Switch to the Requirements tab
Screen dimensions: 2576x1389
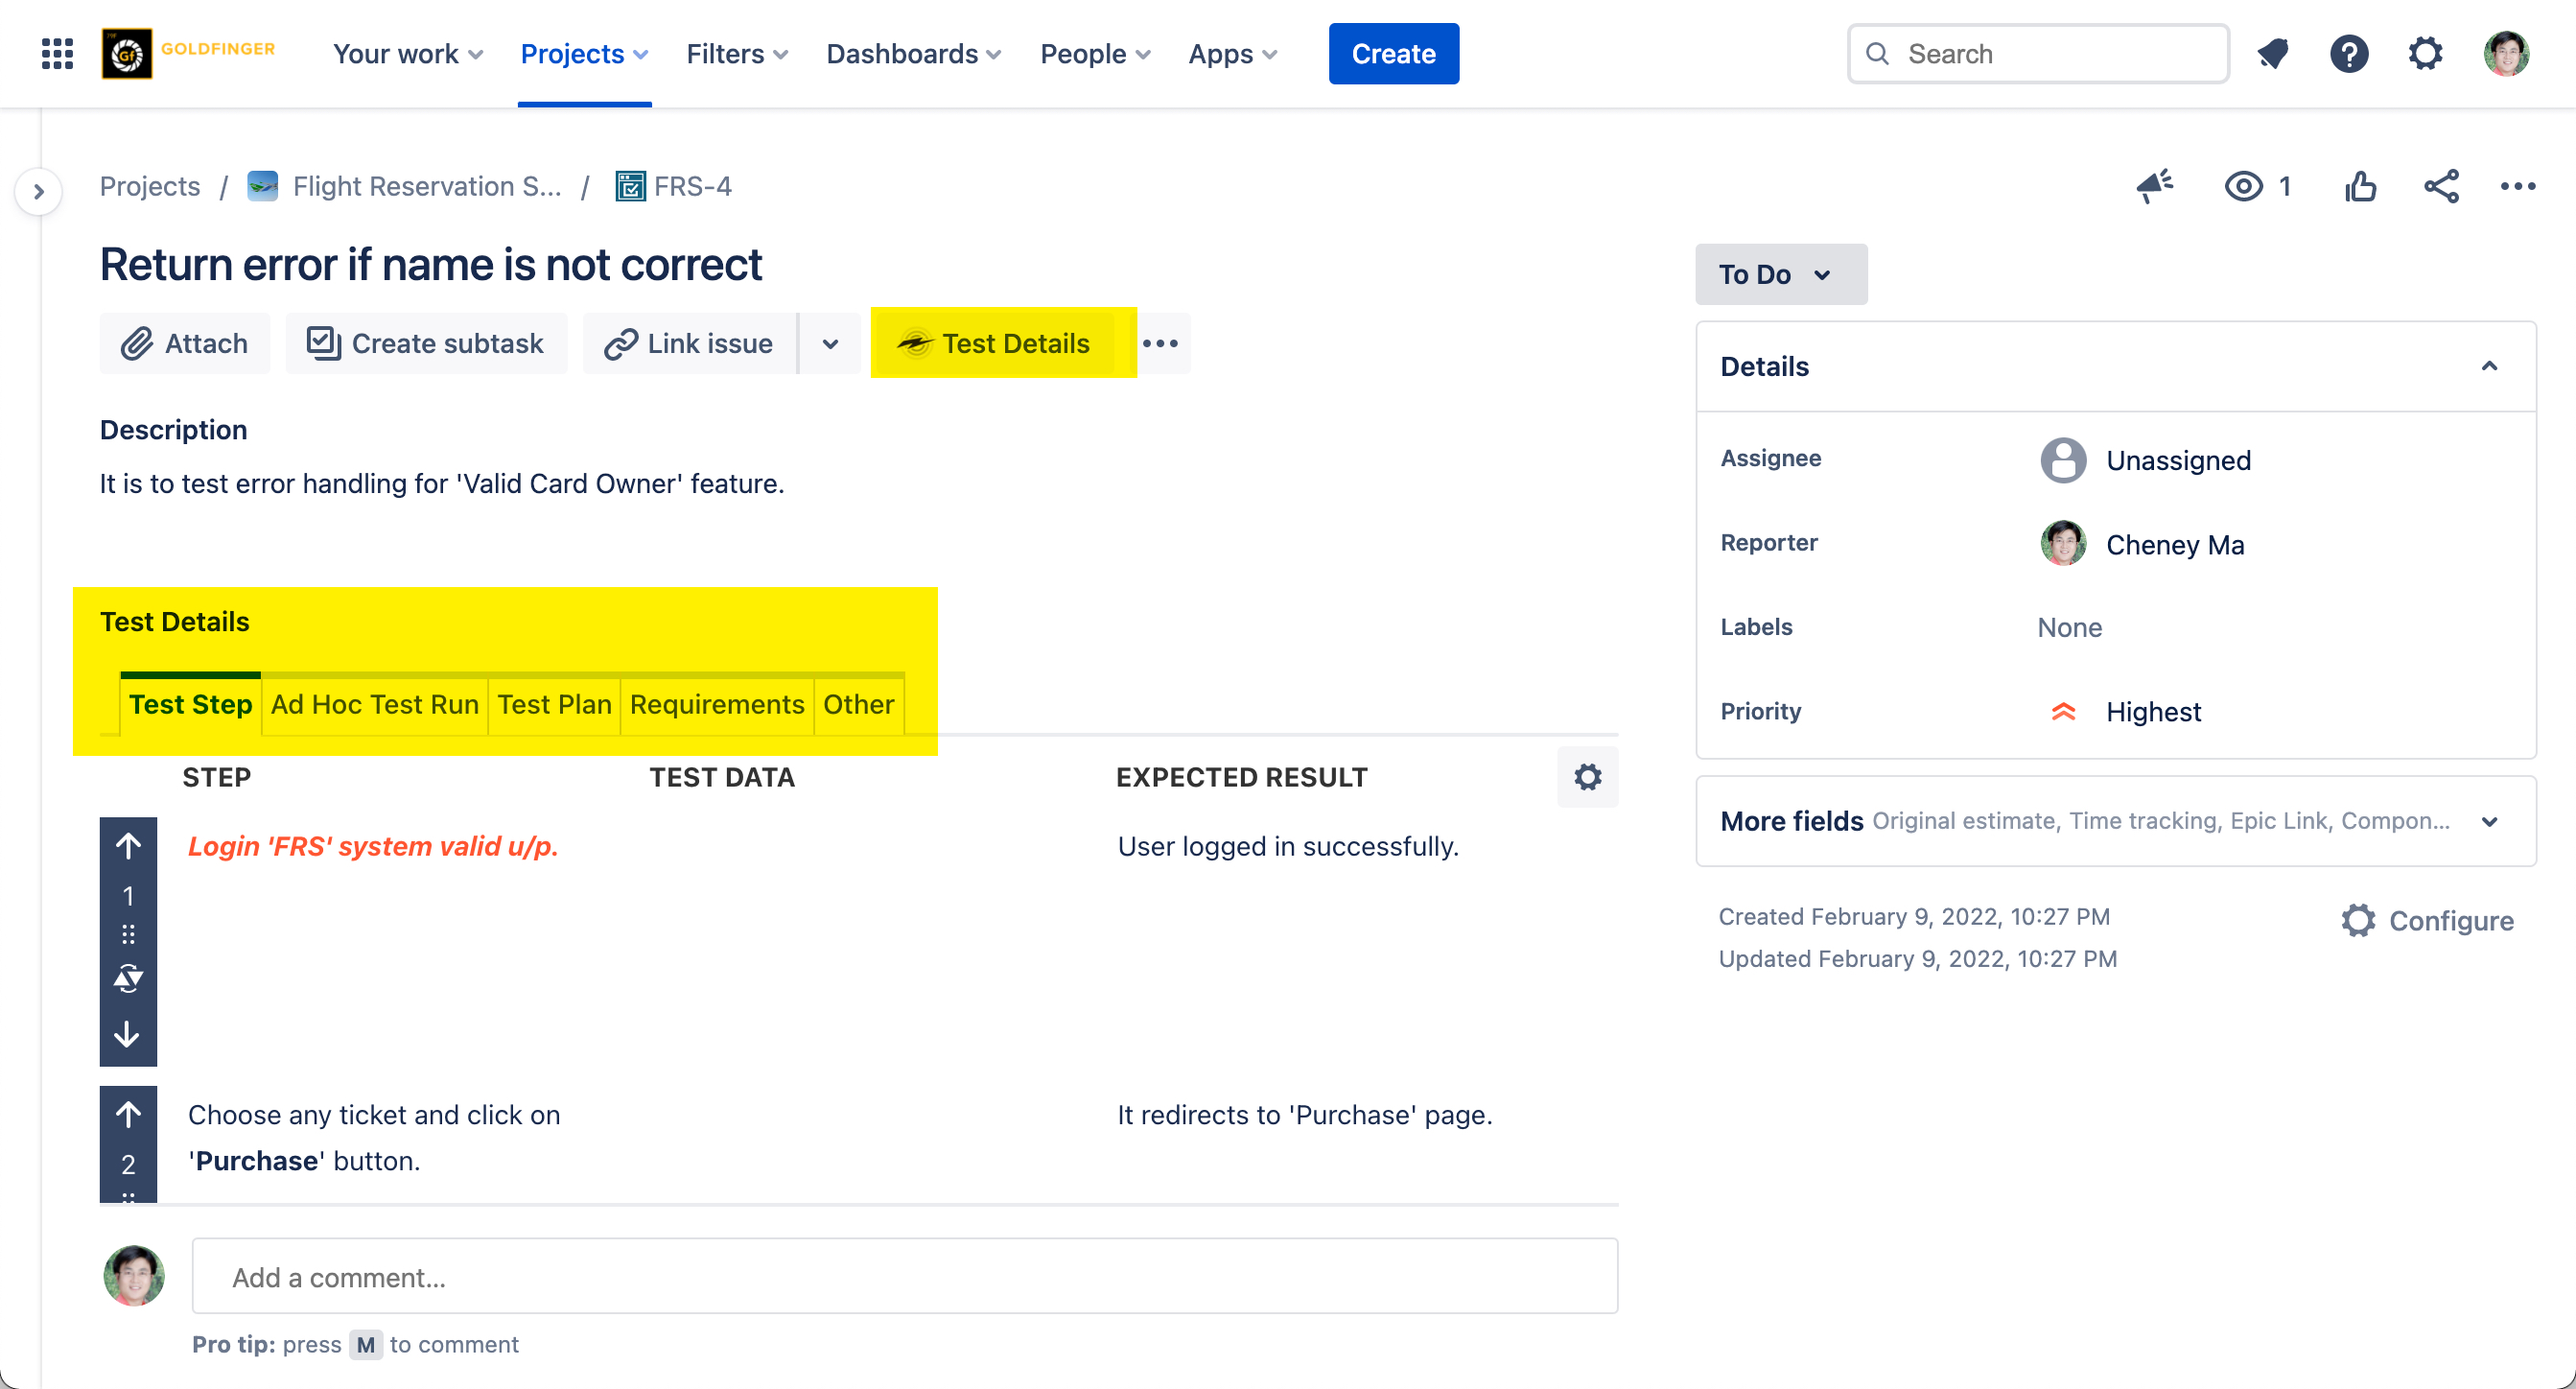pyautogui.click(x=716, y=704)
